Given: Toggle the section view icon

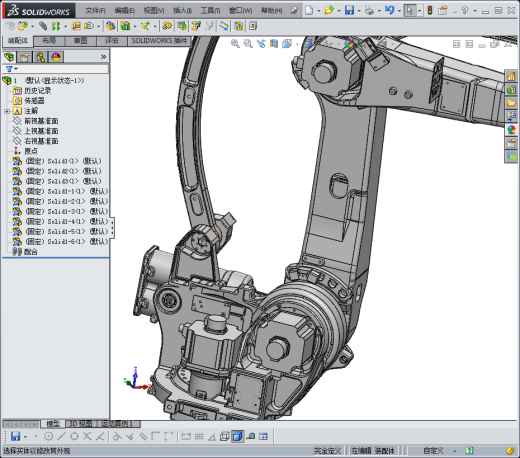Looking at the screenshot, I should pos(274,44).
